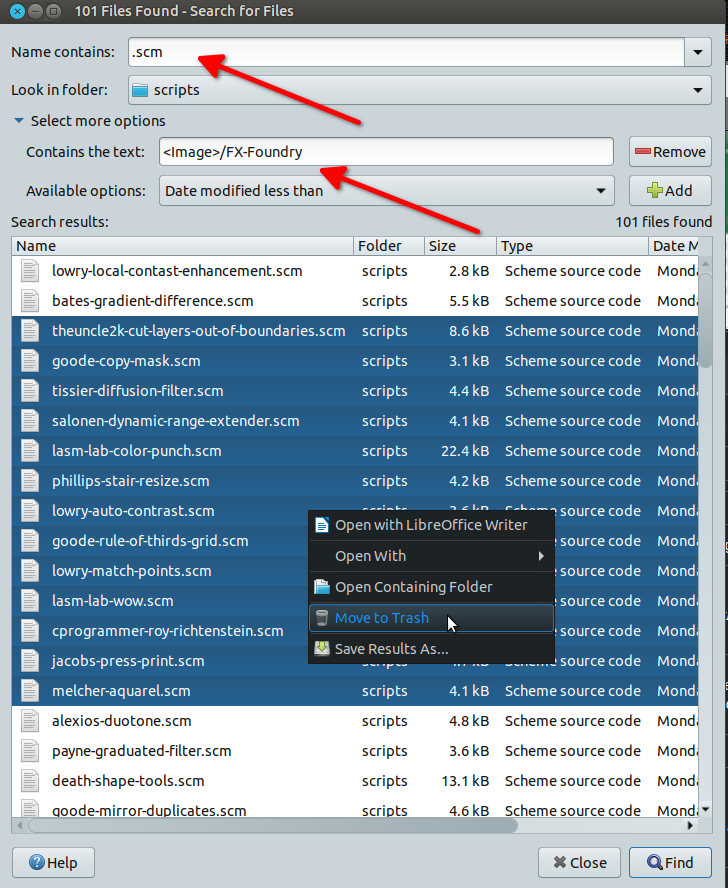
Task: Expand the Open With submenu arrow
Action: point(541,556)
